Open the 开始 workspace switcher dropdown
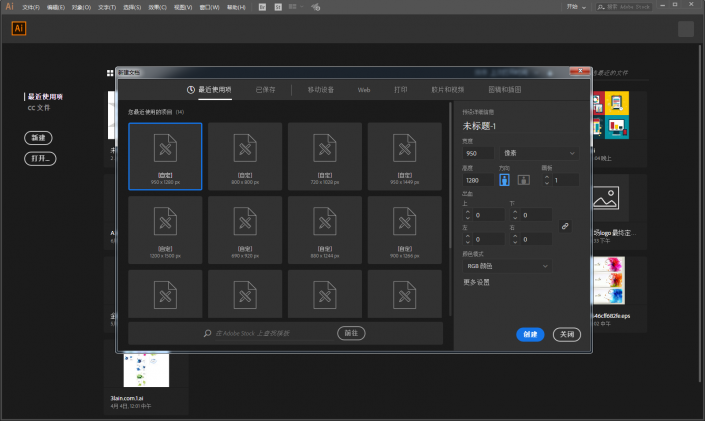Viewport: 705px width, 421px height. pos(576,7)
